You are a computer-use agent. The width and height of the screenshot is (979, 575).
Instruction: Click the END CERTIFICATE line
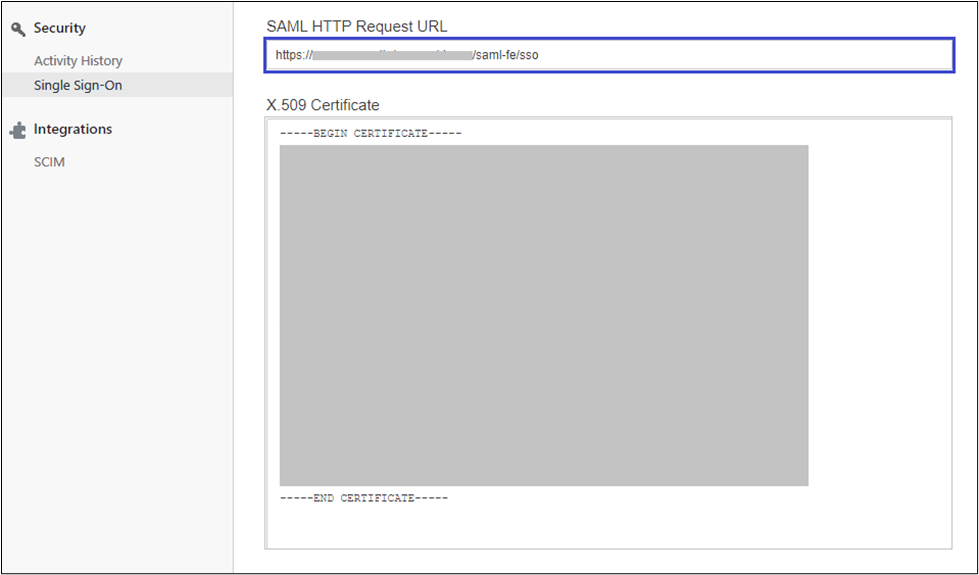(363, 498)
